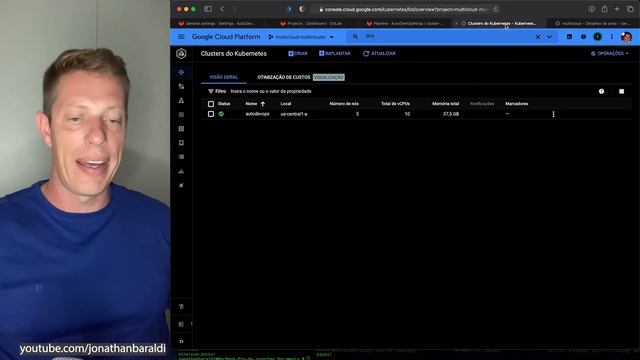Tick the checkbox for the autodevops cluster
This screenshot has width=640, height=360.
point(211,114)
